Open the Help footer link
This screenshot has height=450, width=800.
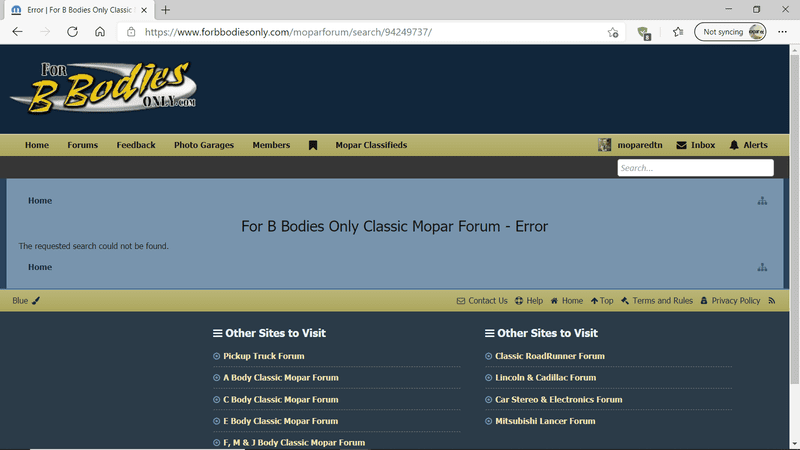click(x=534, y=301)
